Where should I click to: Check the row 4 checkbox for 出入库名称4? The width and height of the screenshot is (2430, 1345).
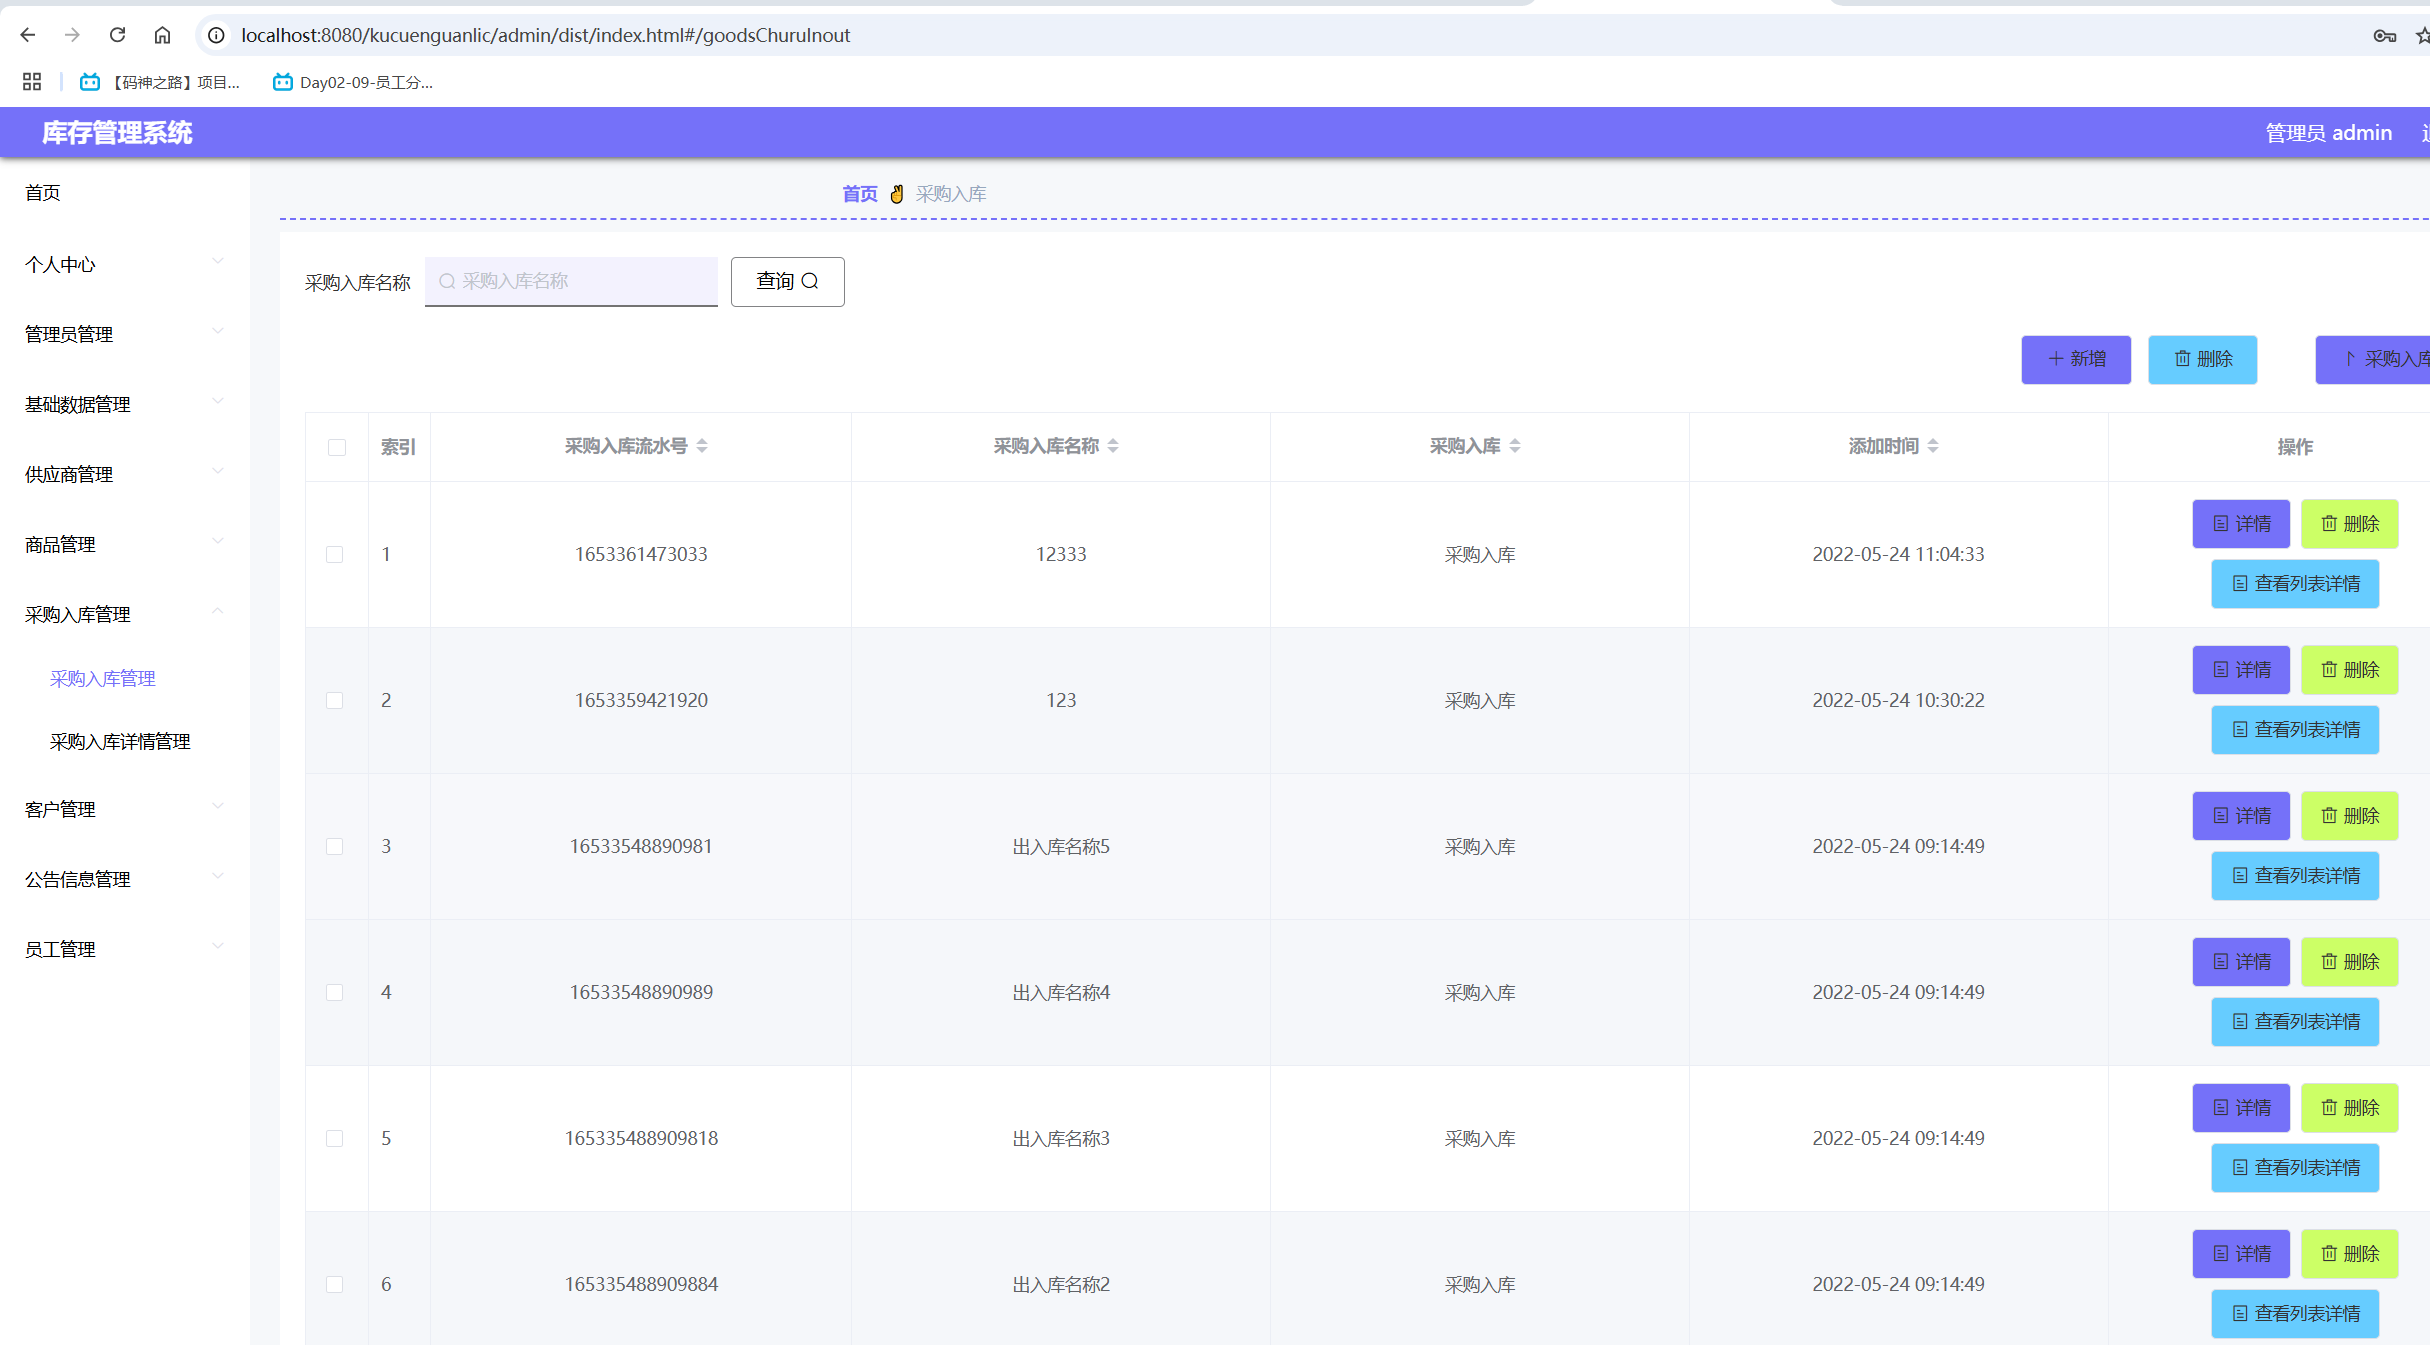point(335,992)
